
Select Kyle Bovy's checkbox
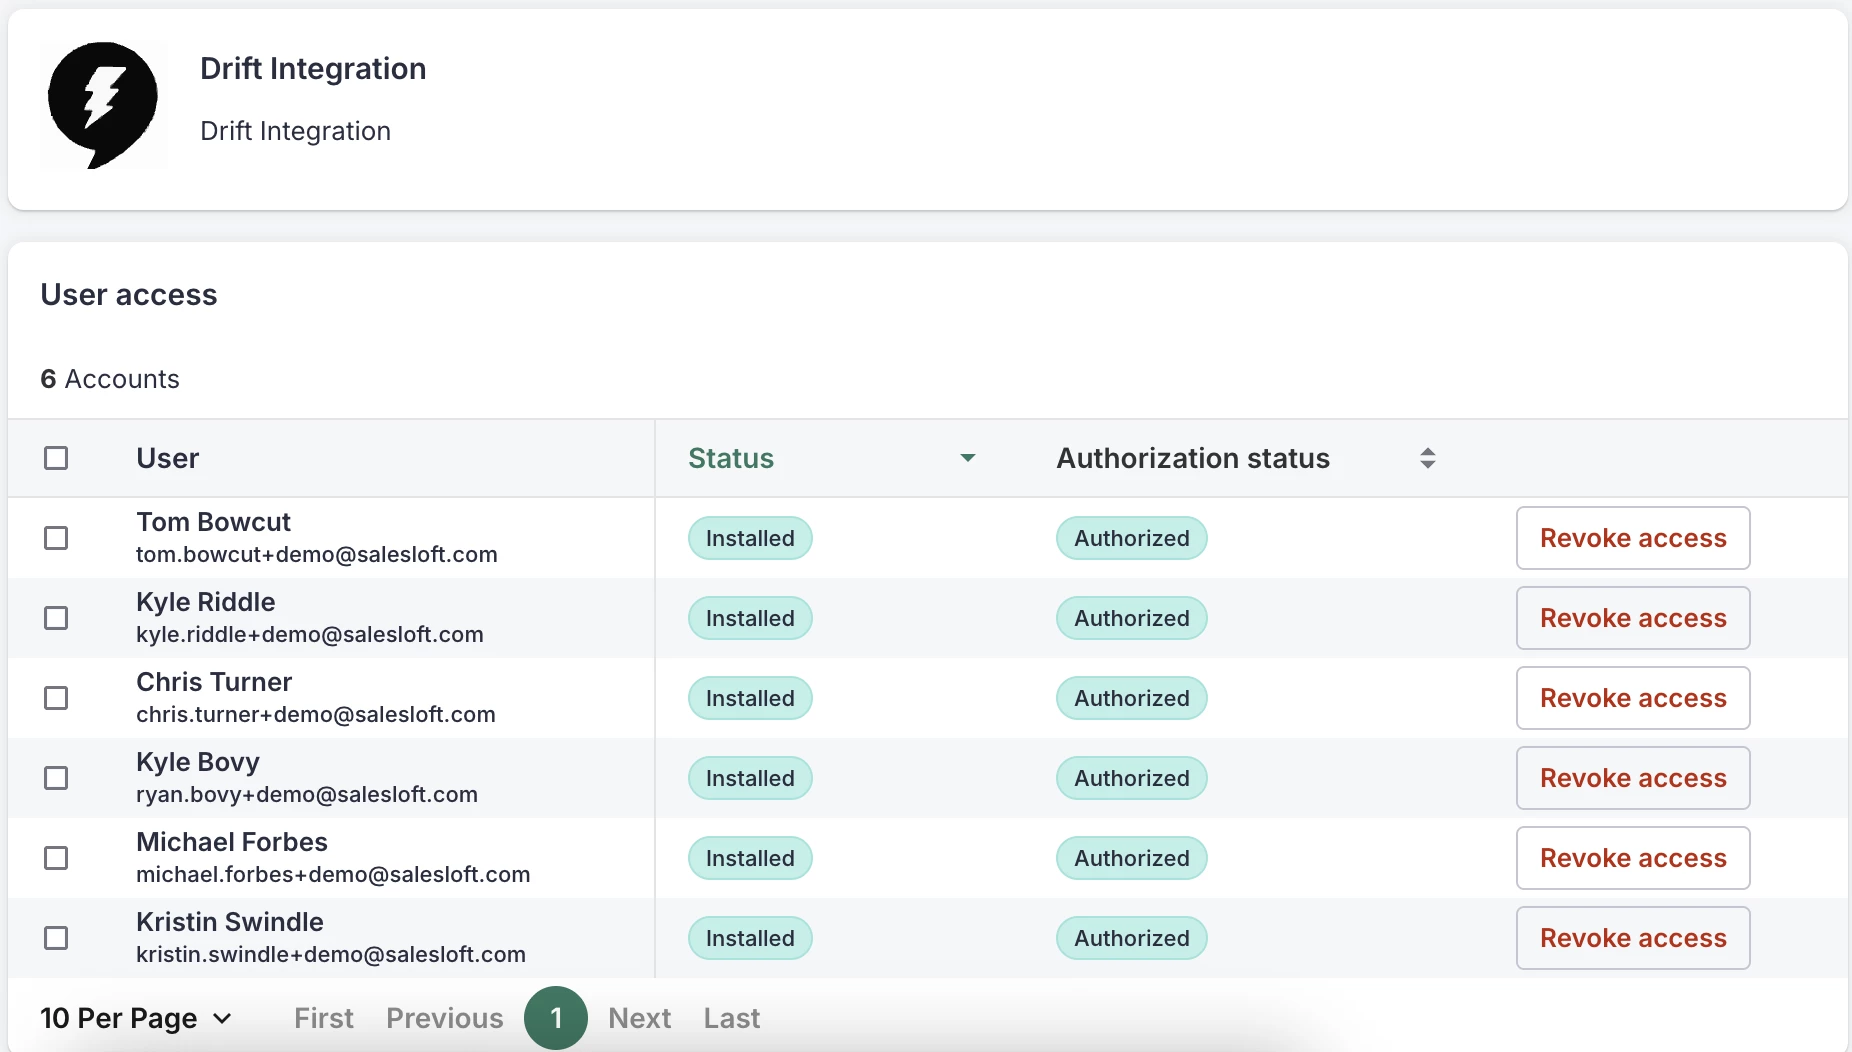(x=56, y=778)
